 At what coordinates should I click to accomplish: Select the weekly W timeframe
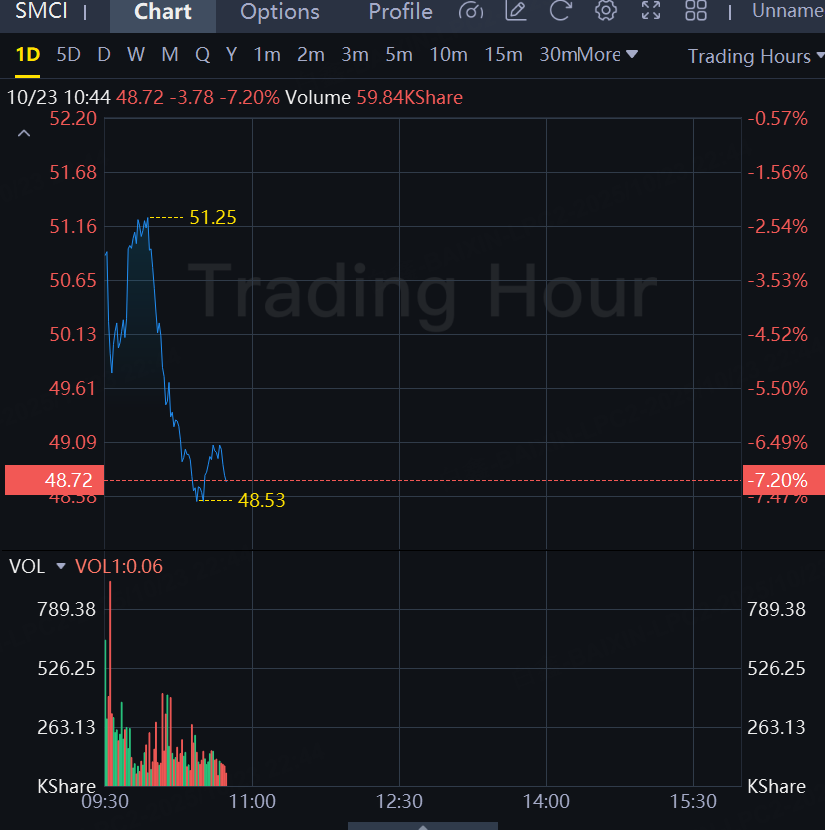[x=136, y=55]
